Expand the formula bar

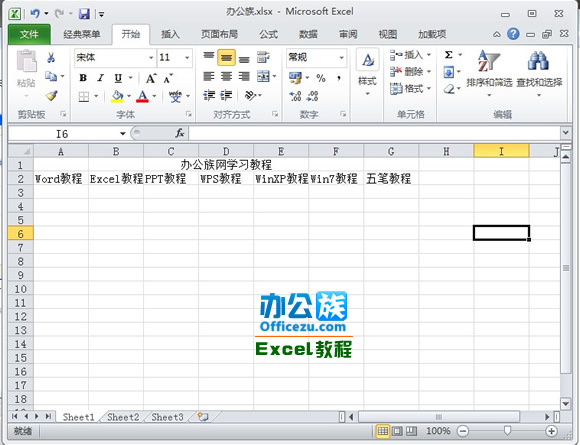[x=565, y=132]
